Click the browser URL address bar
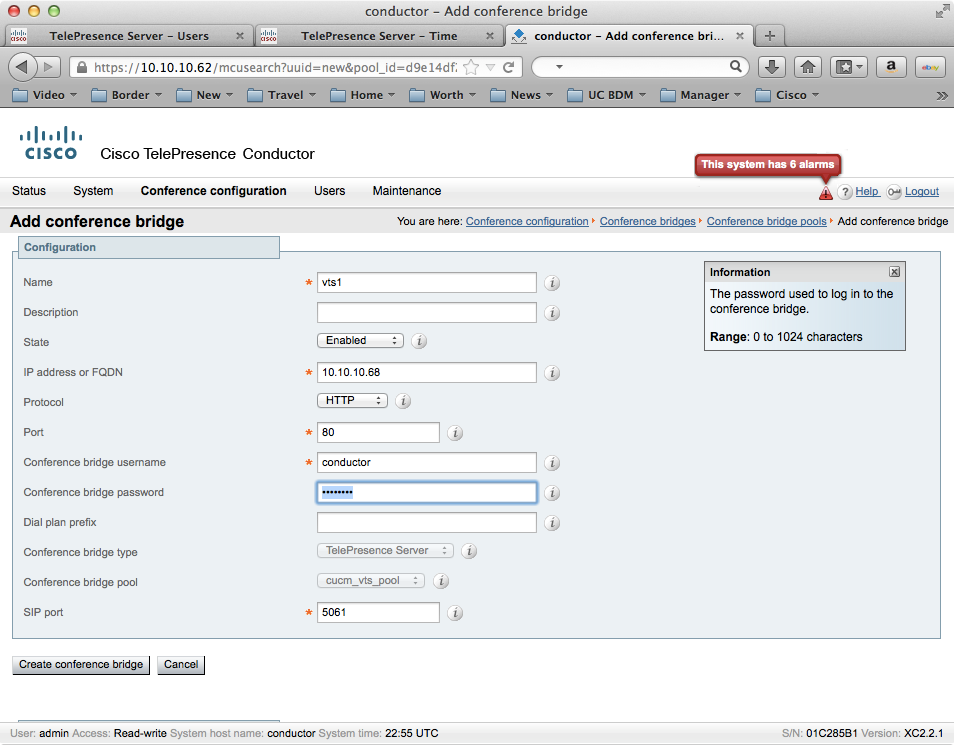This screenshot has width=954, height=745. (x=275, y=67)
